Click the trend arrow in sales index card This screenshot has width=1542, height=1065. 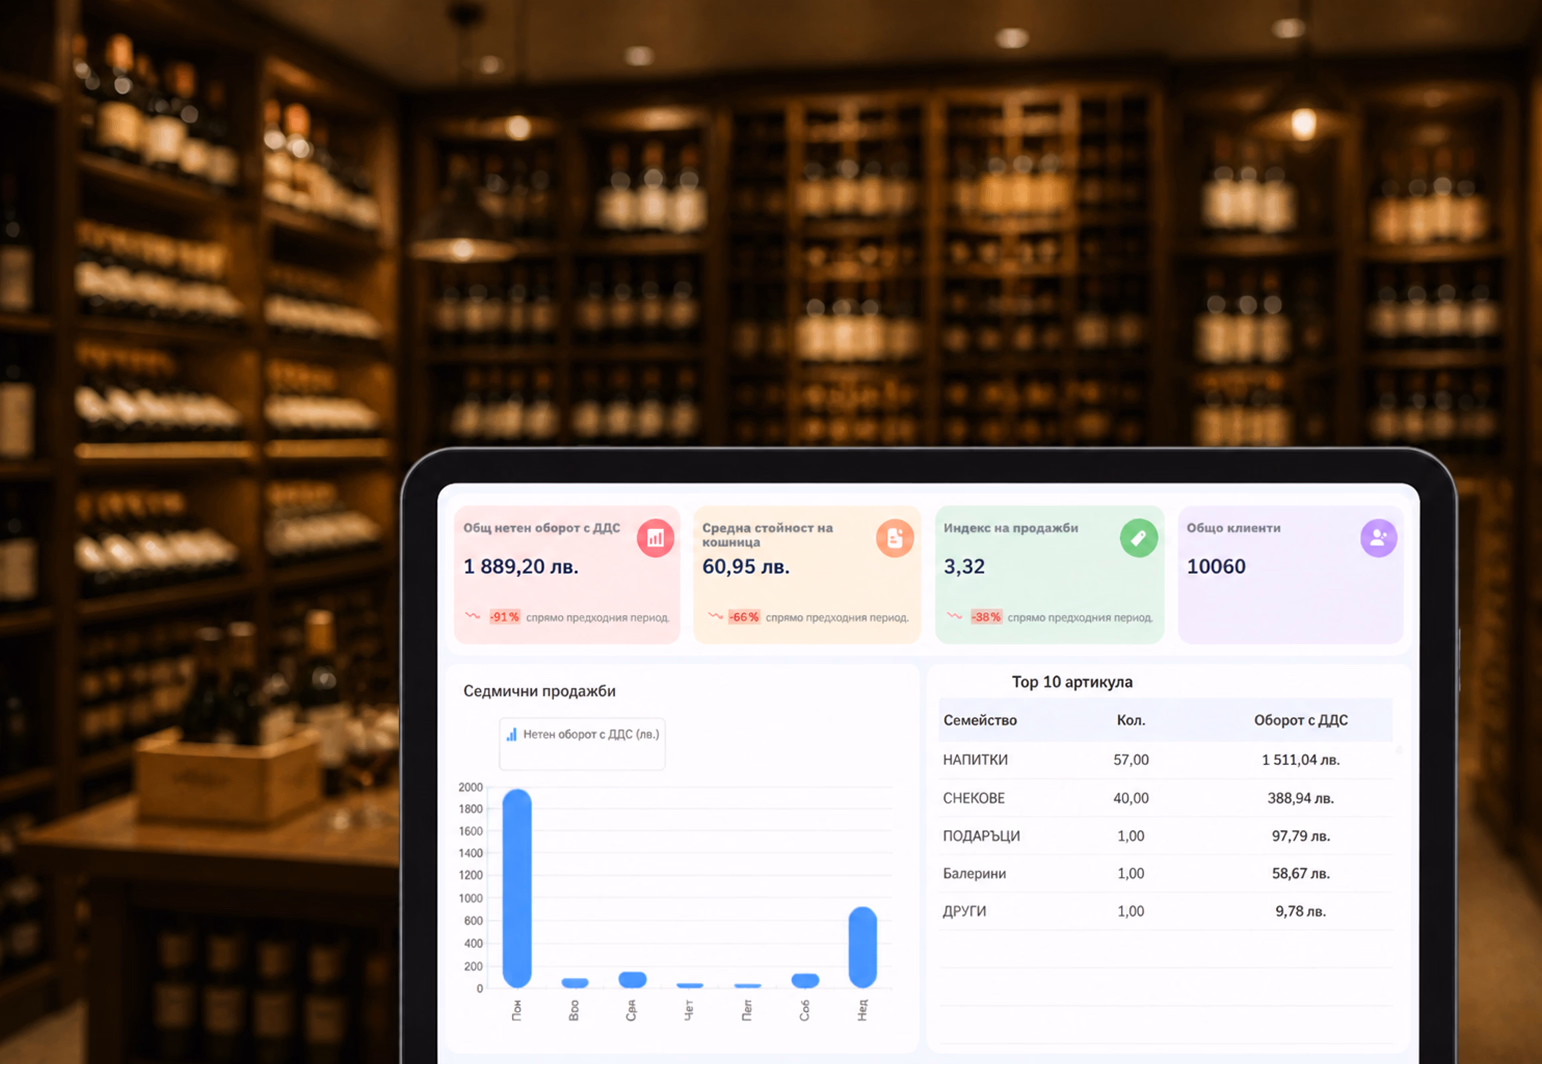click(955, 616)
